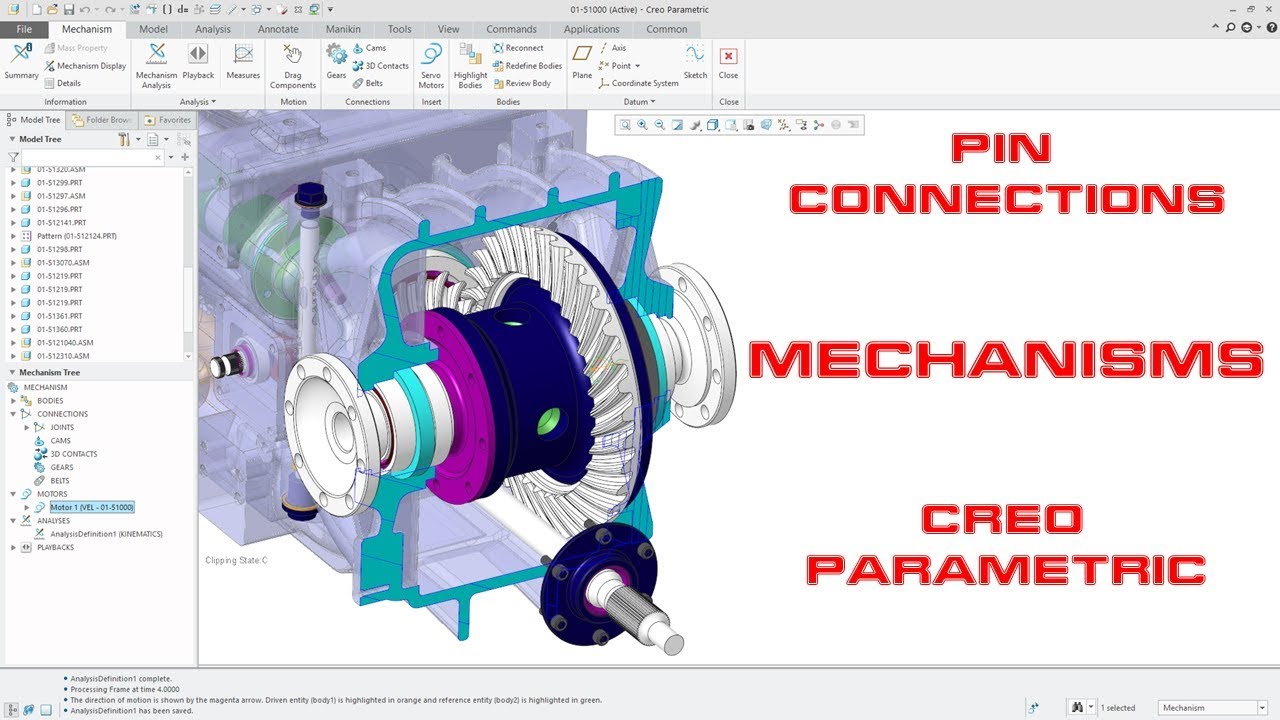Click Repaint icon in graphics toolbar
The height and width of the screenshot is (720, 1280).
[677, 125]
